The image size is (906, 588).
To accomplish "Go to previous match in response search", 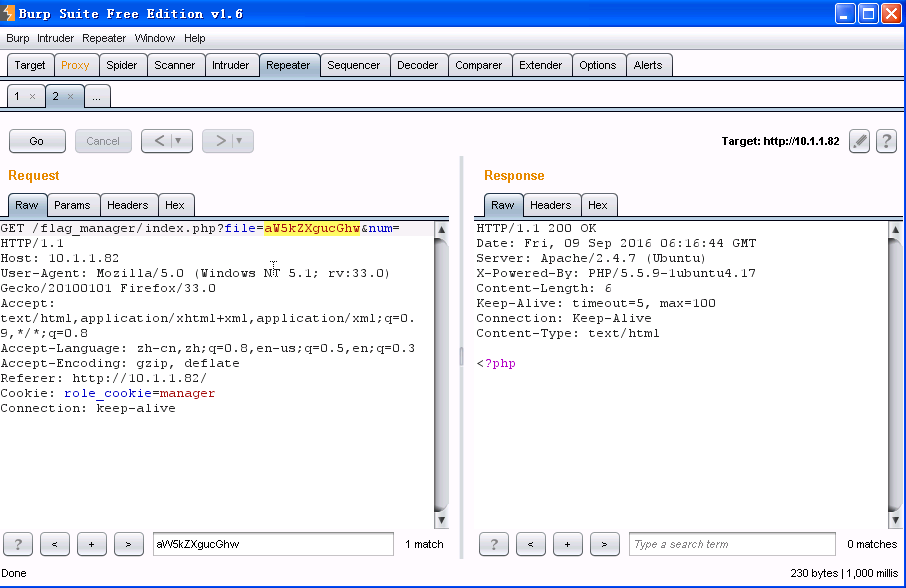I will pos(530,544).
